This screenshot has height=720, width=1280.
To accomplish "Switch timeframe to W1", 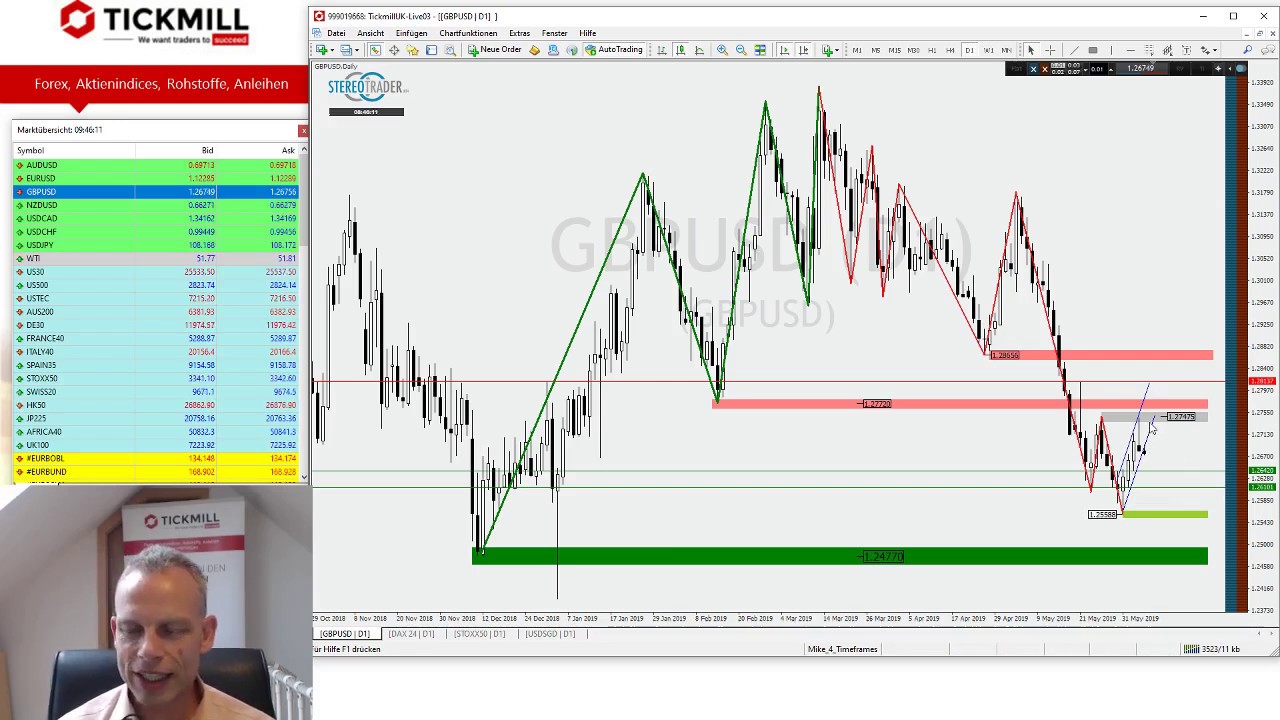I will (988, 50).
